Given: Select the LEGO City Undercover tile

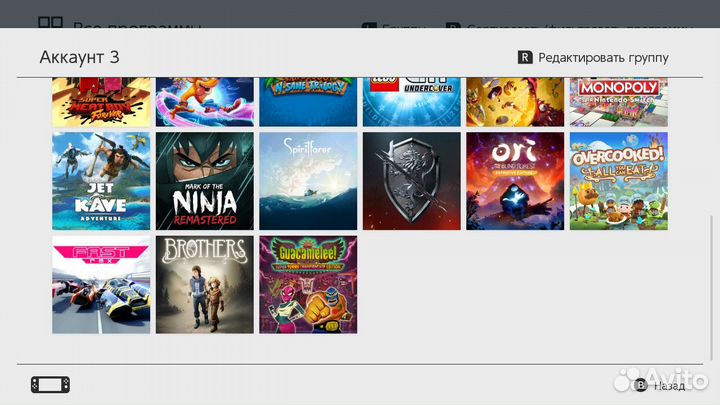Looking at the screenshot, I should [x=411, y=102].
